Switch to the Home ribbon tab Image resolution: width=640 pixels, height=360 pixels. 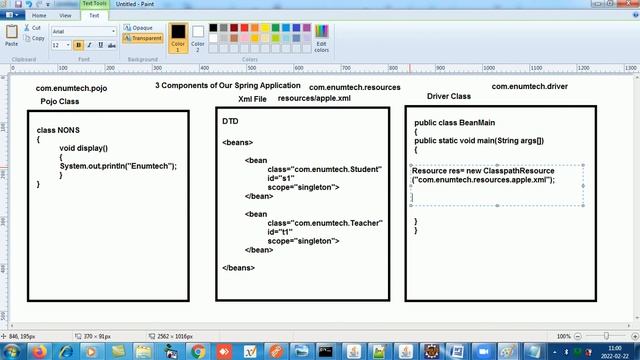tap(39, 16)
